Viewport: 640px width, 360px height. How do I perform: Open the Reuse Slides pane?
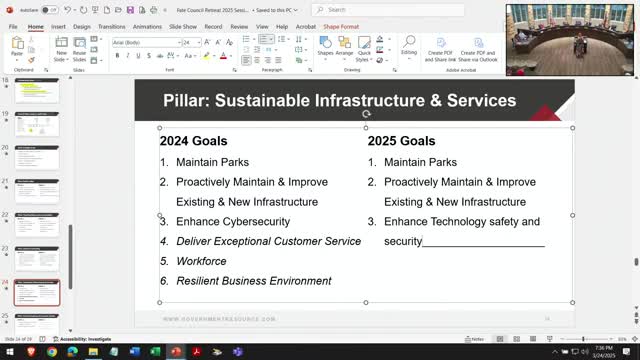tap(80, 49)
